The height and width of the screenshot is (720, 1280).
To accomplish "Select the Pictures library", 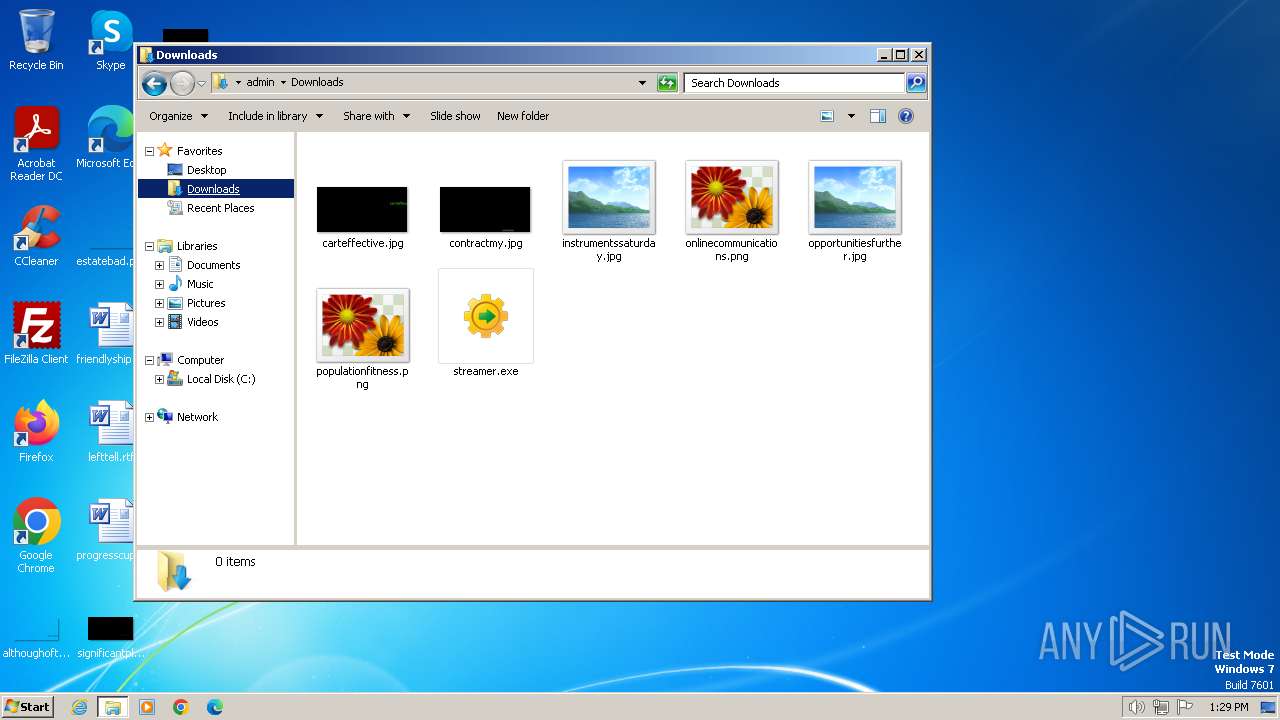I will pos(206,303).
